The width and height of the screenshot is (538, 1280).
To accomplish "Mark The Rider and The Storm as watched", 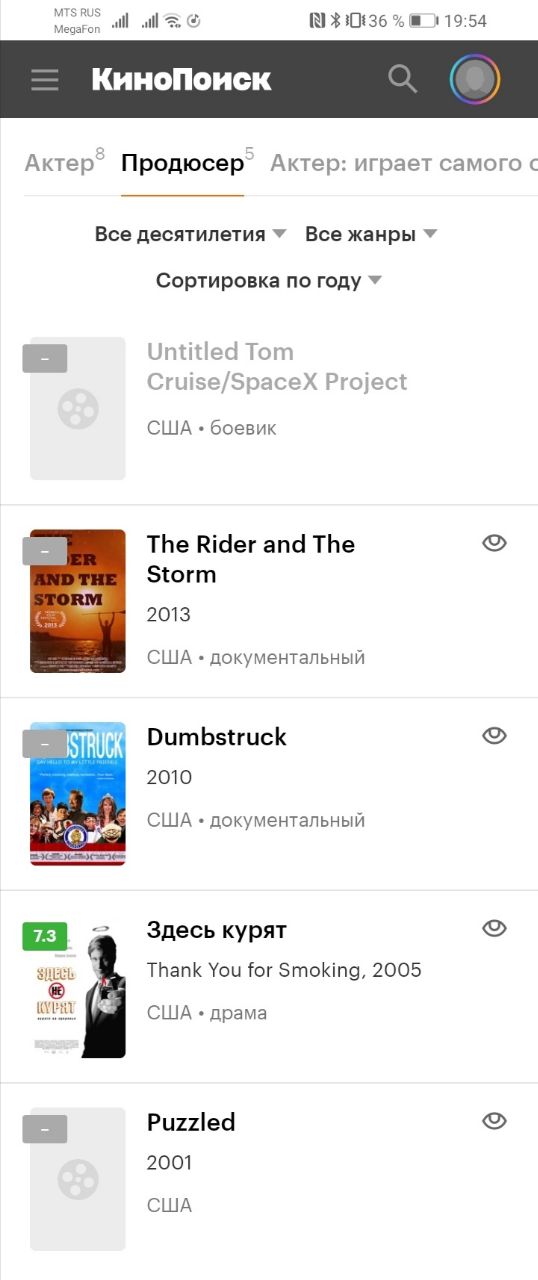I will (x=494, y=543).
